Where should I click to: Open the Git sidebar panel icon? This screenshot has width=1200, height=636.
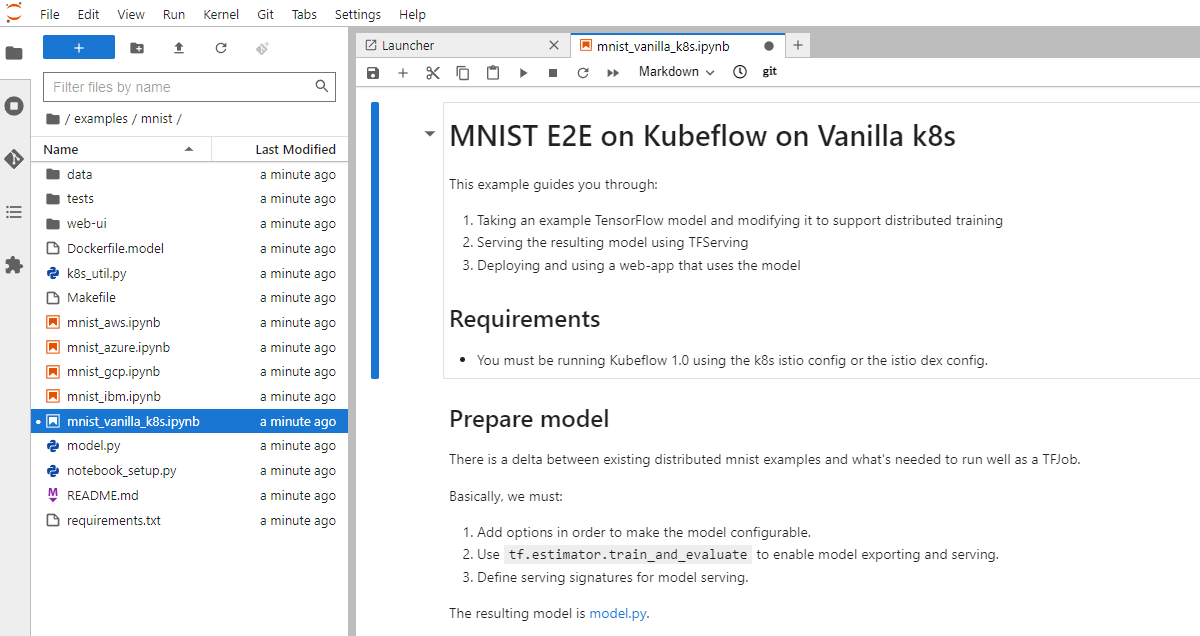point(14,159)
